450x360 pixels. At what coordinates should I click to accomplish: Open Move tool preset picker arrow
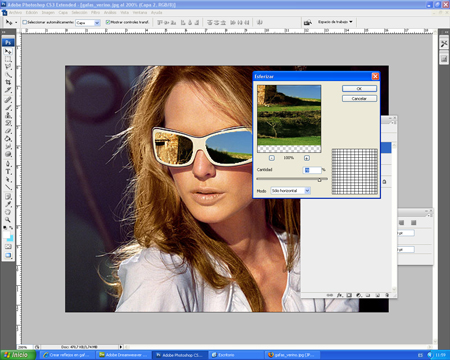(16, 23)
